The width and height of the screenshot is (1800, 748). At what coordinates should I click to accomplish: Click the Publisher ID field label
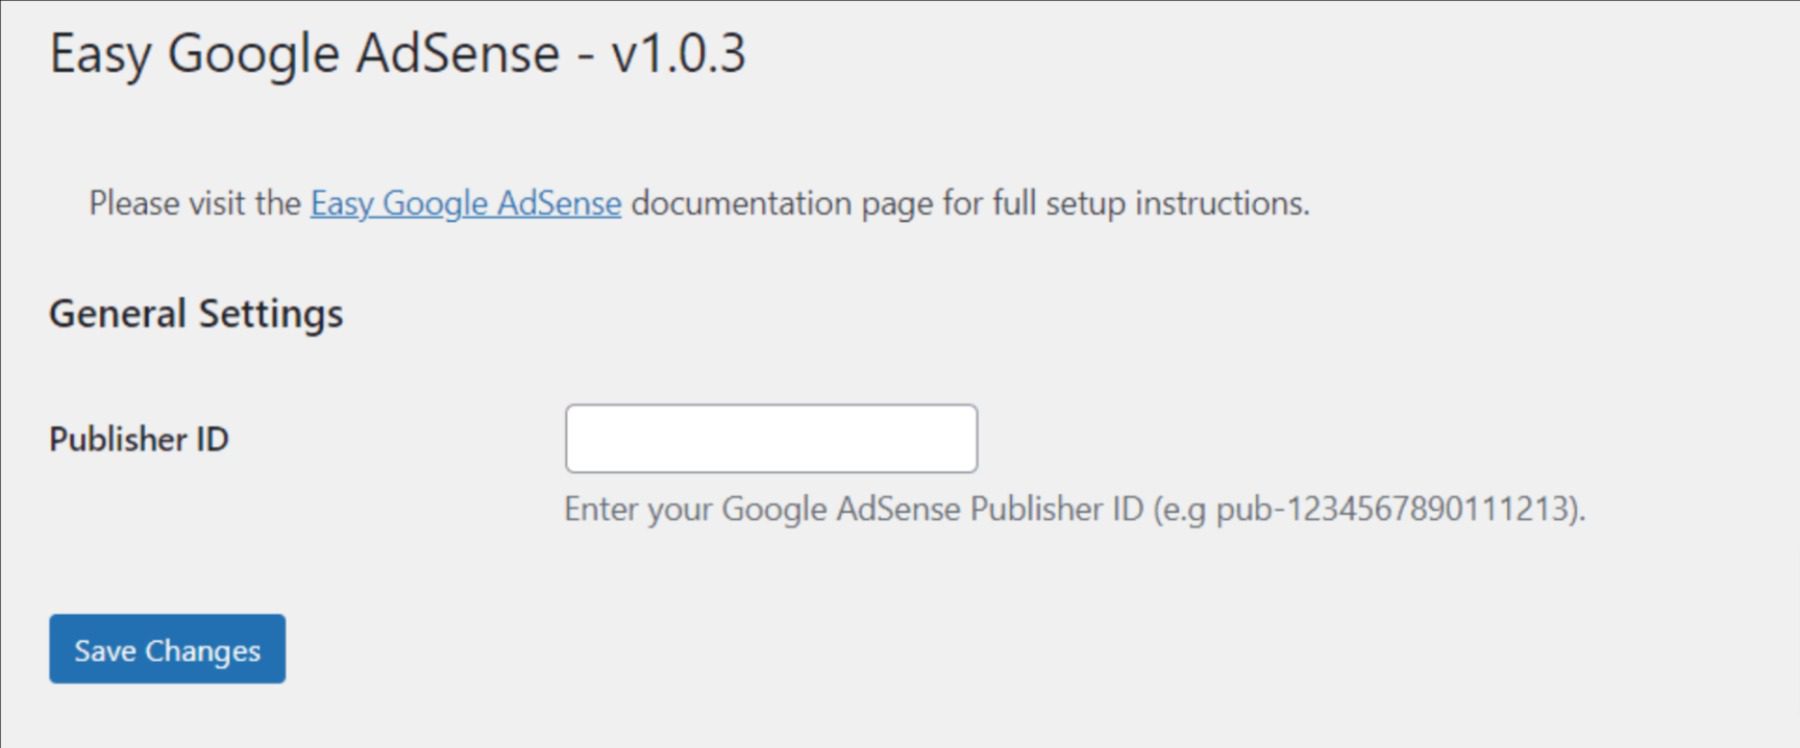[x=139, y=438]
